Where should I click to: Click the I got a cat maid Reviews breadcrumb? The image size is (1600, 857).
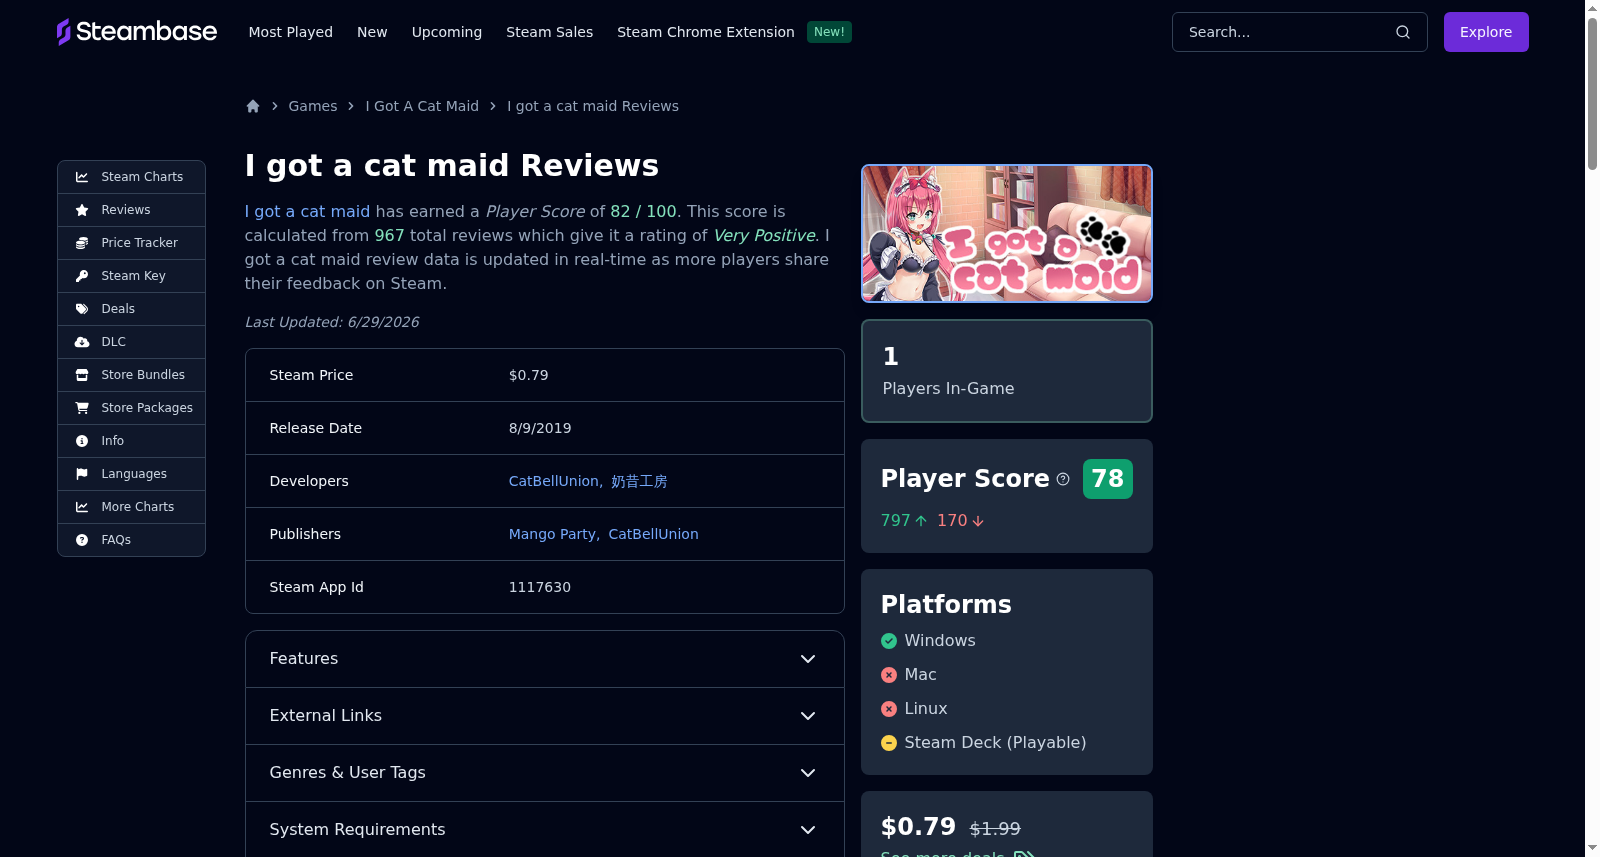point(593,106)
